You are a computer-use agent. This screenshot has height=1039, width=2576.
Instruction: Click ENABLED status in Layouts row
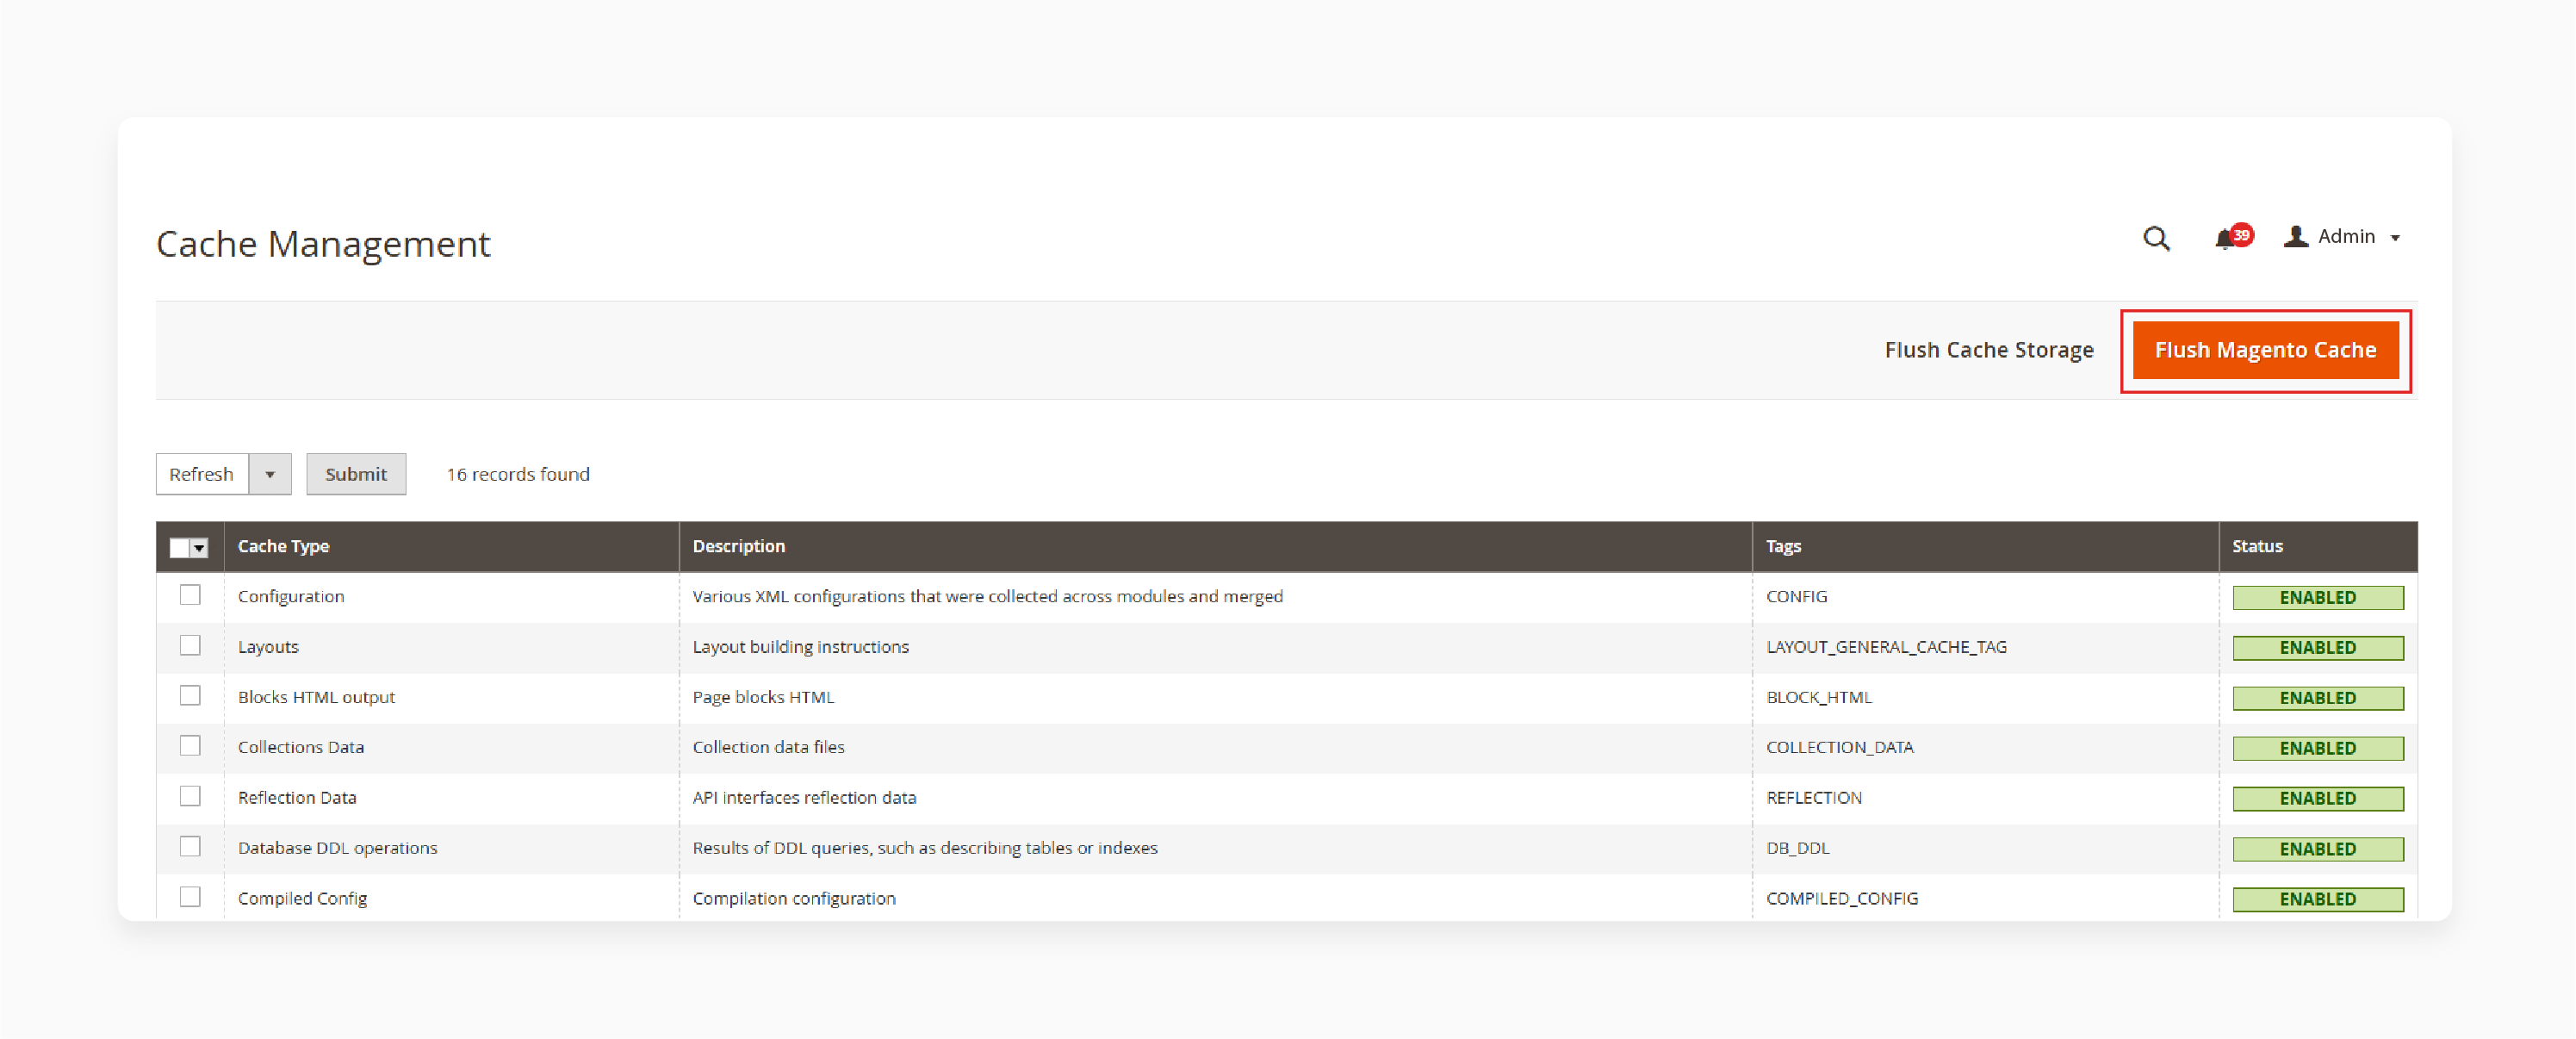(2318, 647)
